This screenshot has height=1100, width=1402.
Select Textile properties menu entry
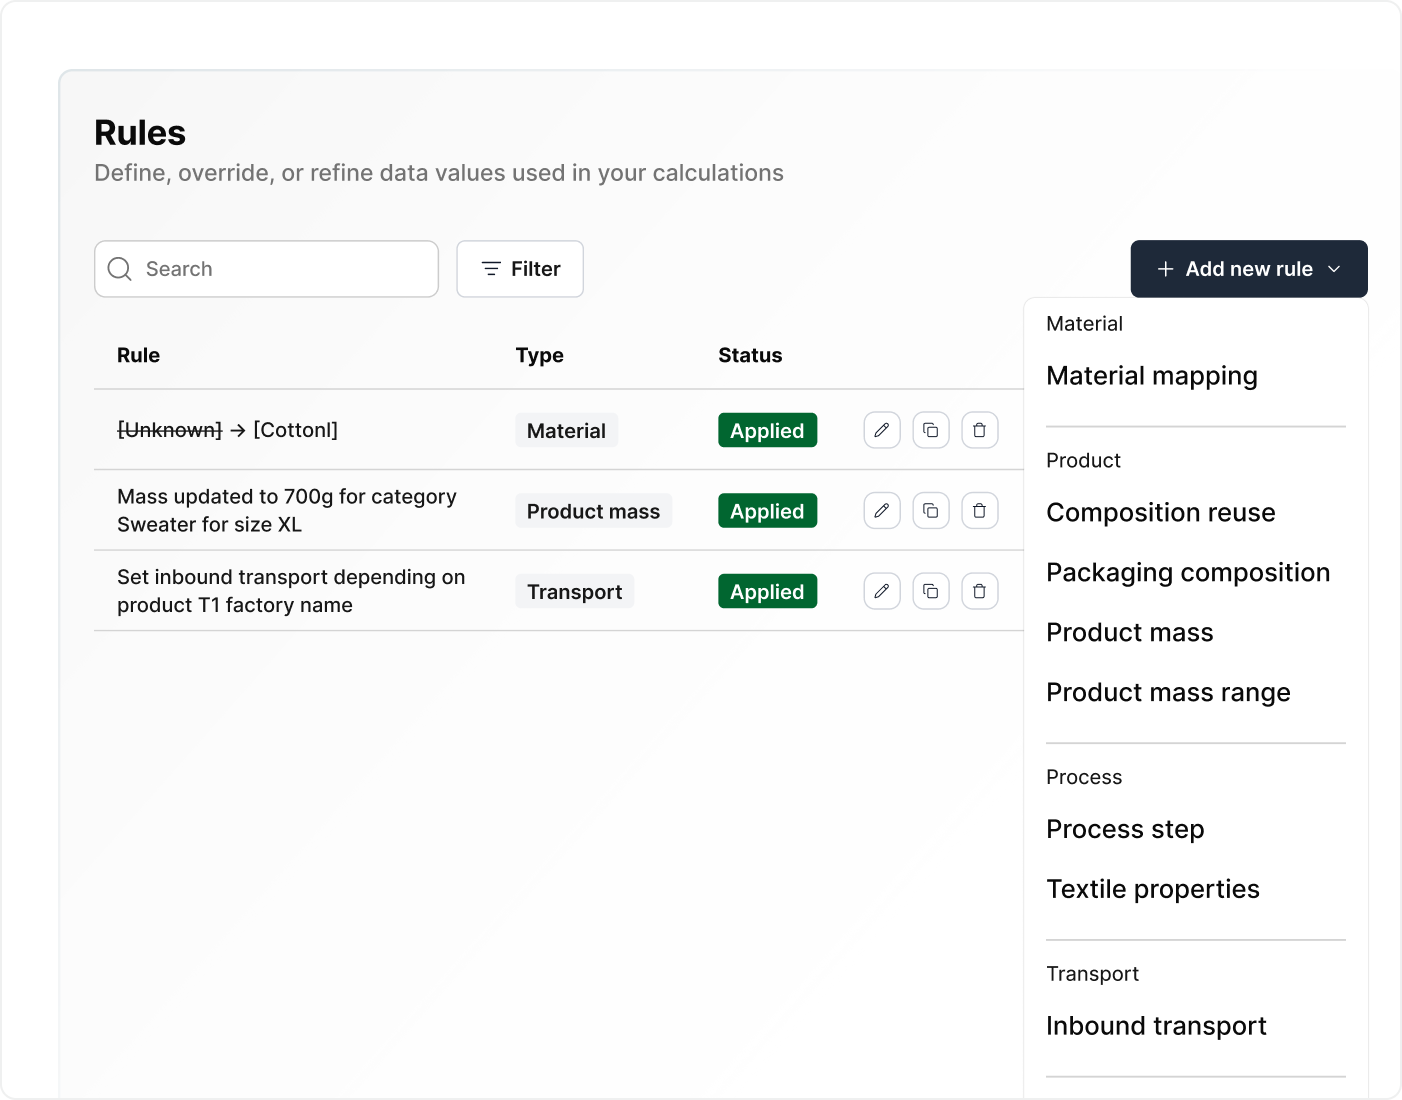click(x=1152, y=890)
